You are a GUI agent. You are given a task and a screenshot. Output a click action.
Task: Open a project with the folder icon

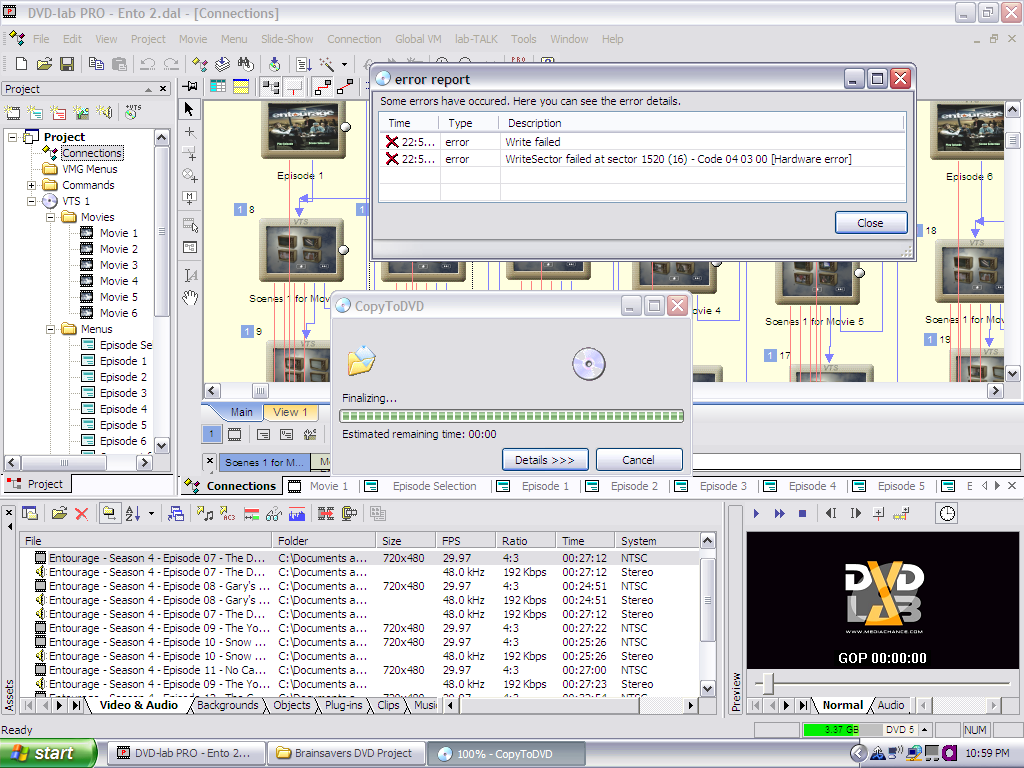coord(44,63)
